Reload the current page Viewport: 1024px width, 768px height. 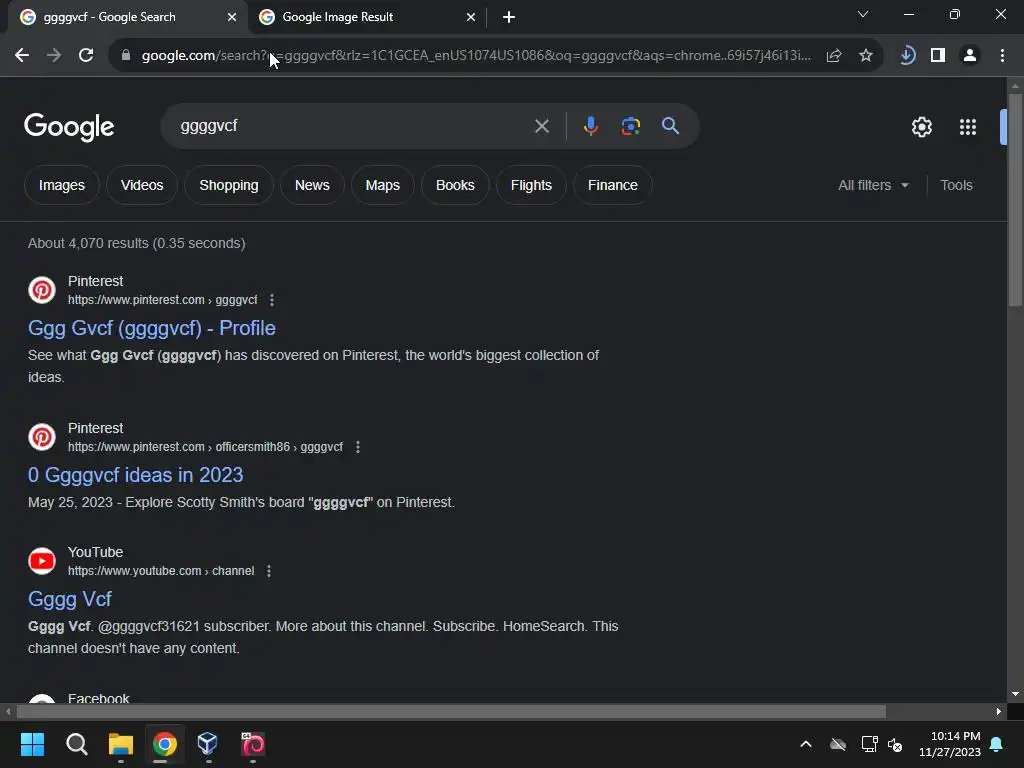(86, 56)
